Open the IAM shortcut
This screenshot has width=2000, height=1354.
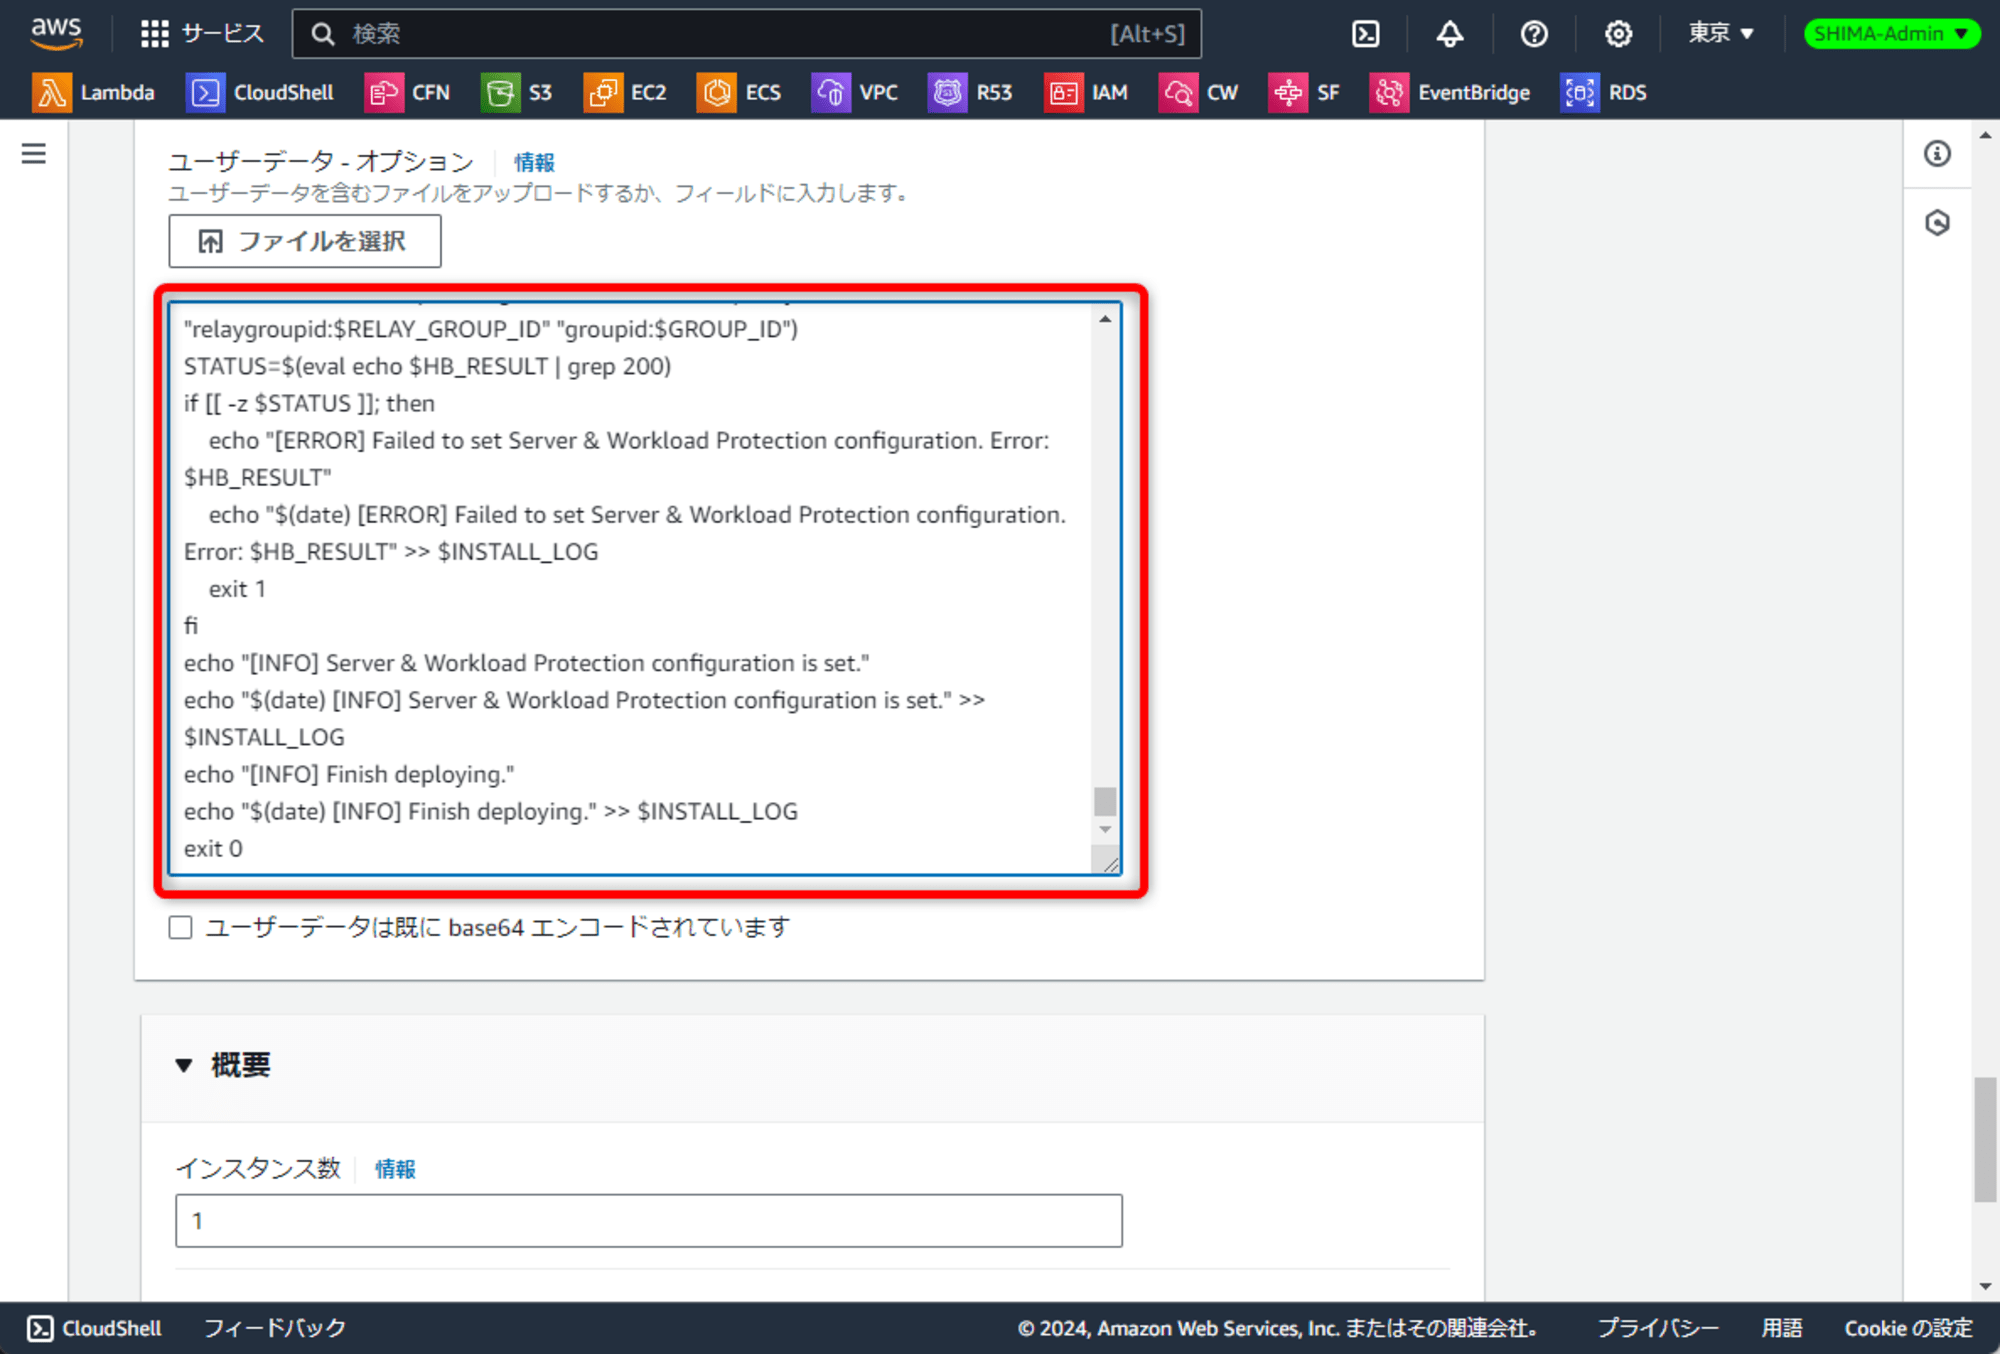click(1086, 93)
